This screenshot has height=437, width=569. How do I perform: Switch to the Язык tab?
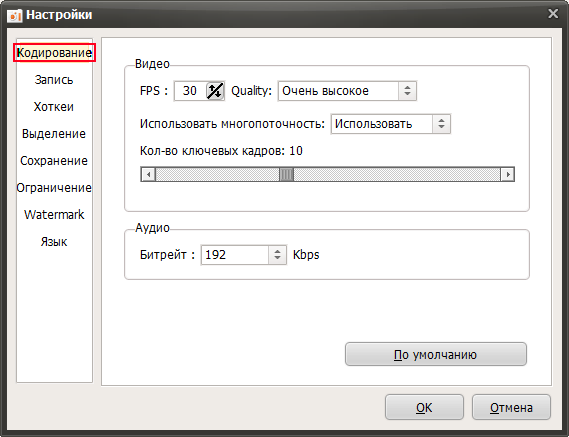pos(54,242)
